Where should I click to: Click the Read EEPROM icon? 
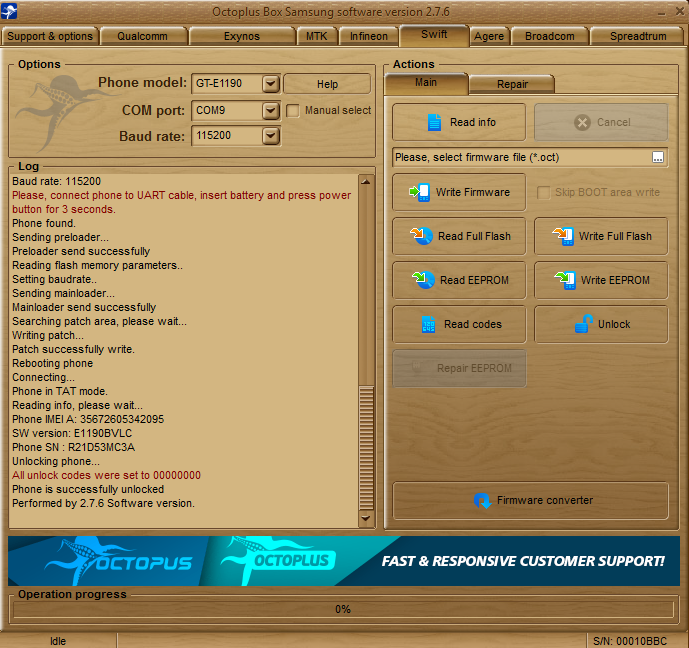[x=423, y=280]
